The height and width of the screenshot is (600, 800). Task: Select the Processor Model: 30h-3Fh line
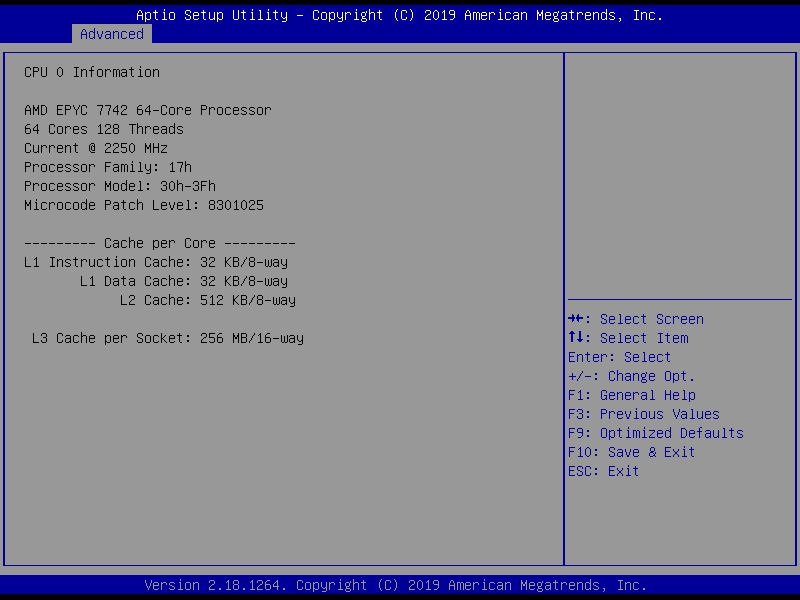[x=120, y=186]
